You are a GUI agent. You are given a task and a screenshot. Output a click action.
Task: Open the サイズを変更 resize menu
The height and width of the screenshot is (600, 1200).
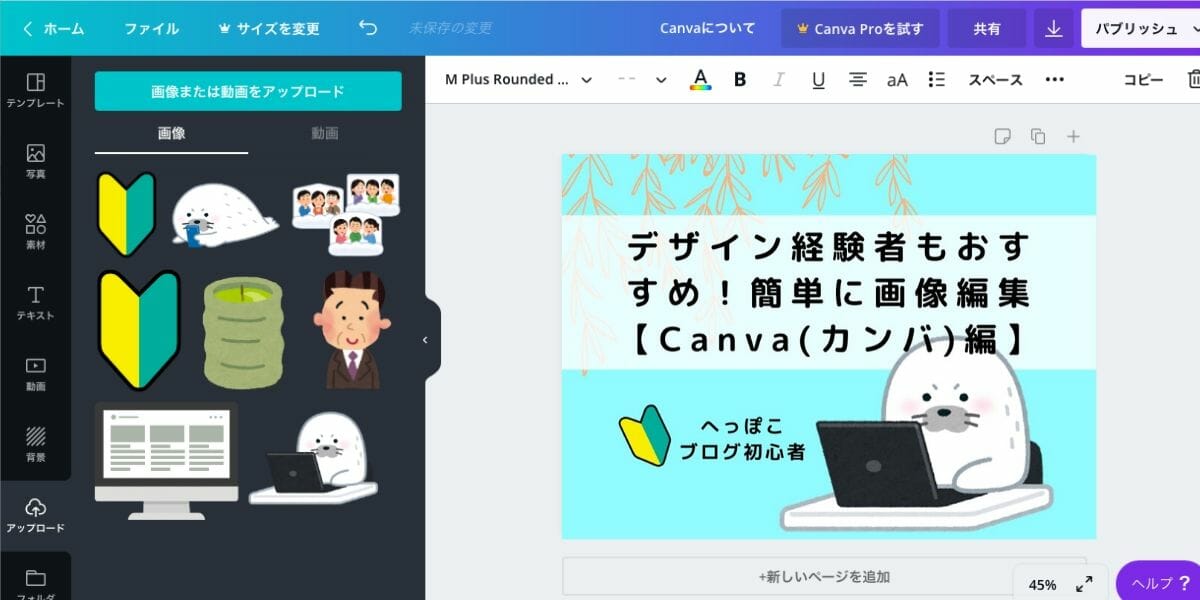click(x=267, y=28)
